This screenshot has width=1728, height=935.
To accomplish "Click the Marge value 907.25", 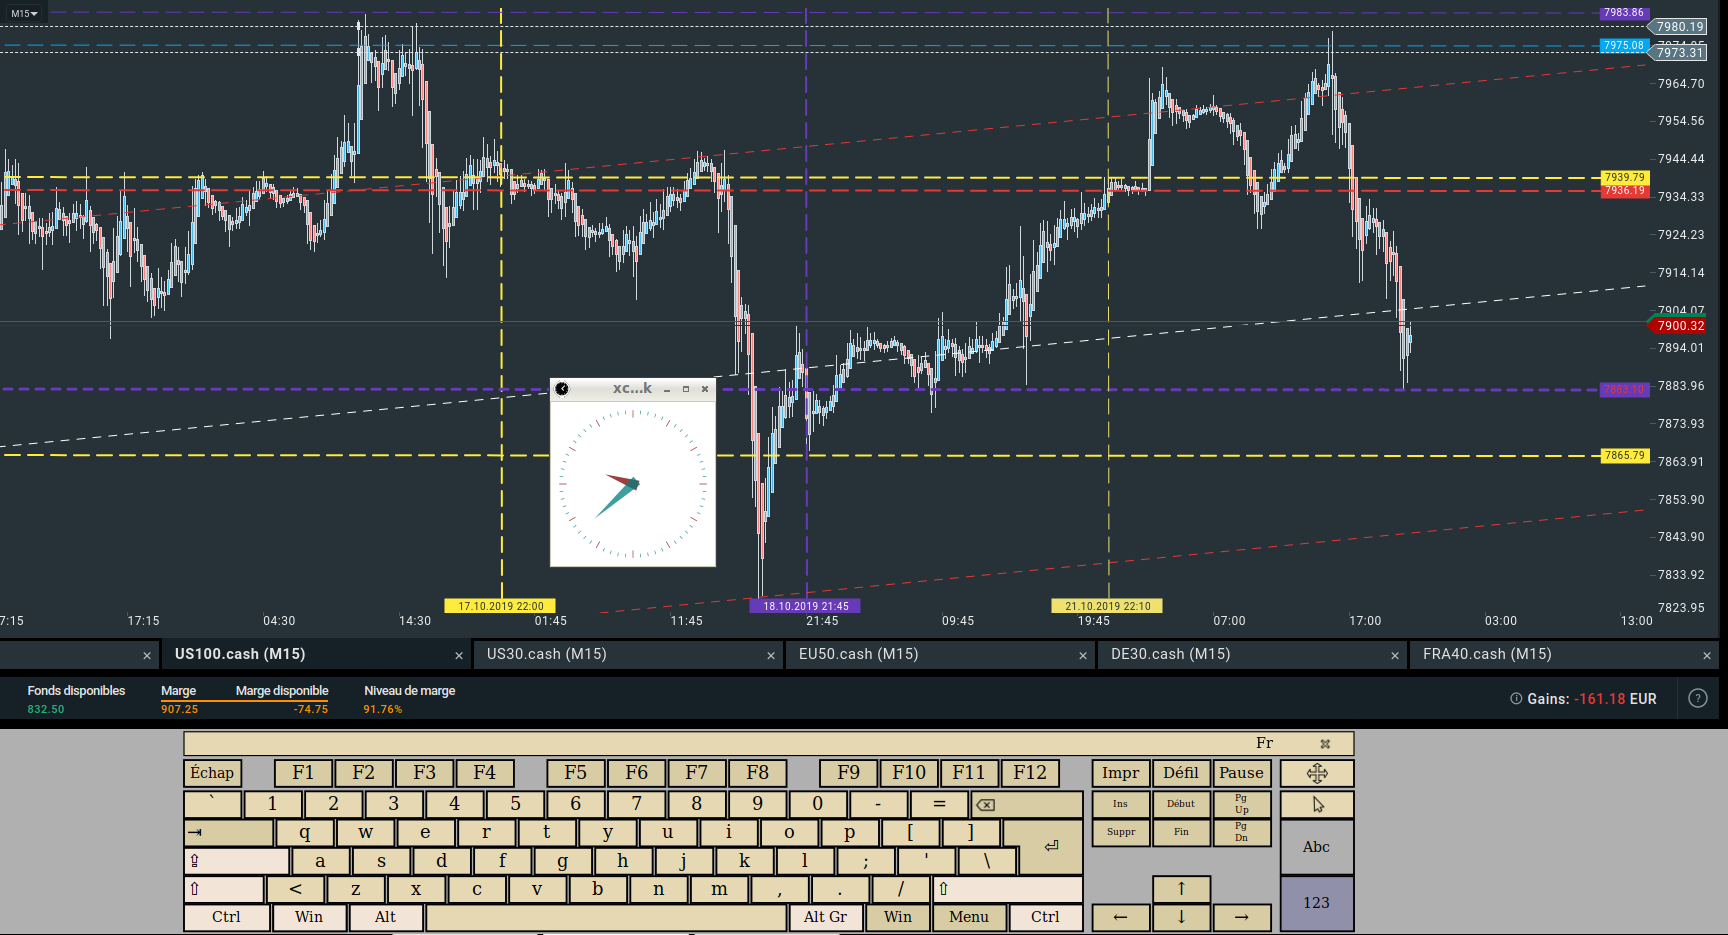I will [180, 709].
